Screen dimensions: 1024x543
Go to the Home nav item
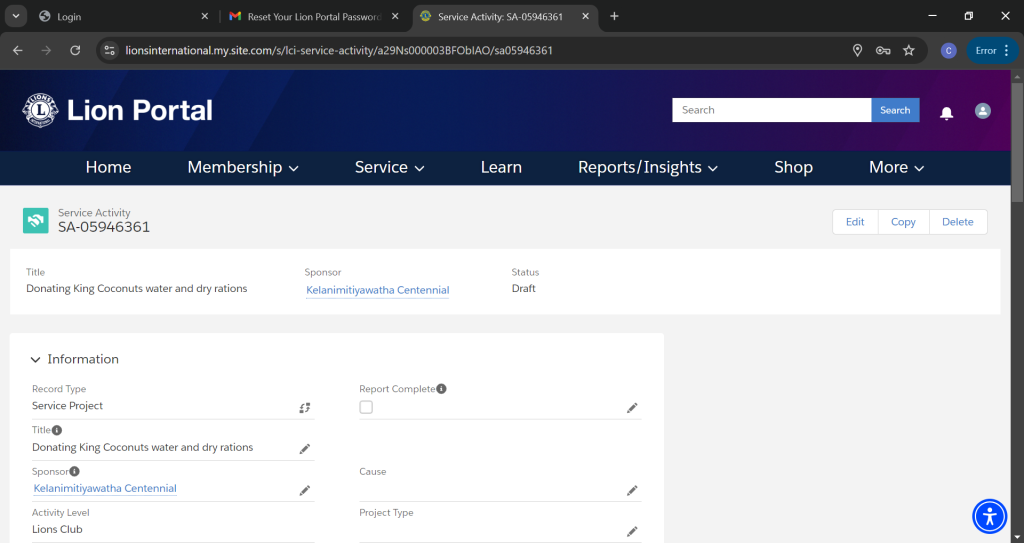108,167
